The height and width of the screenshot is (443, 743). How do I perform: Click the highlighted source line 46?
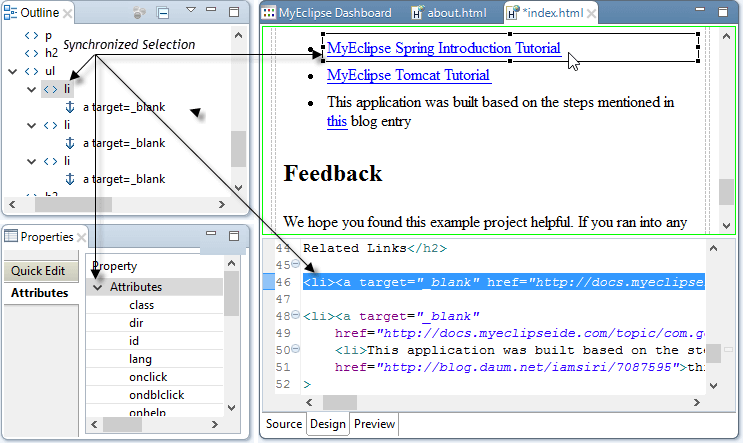click(504, 282)
